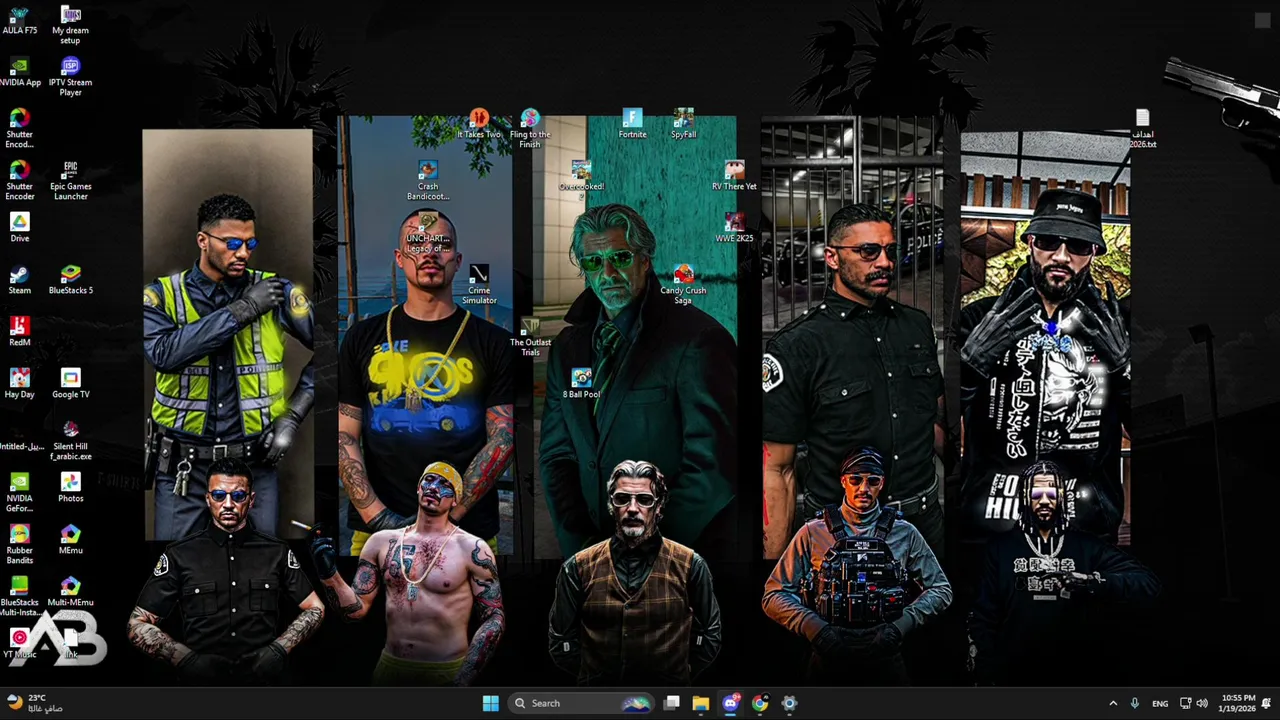
Task: Open Settings gear on the taskbar
Action: coord(789,703)
